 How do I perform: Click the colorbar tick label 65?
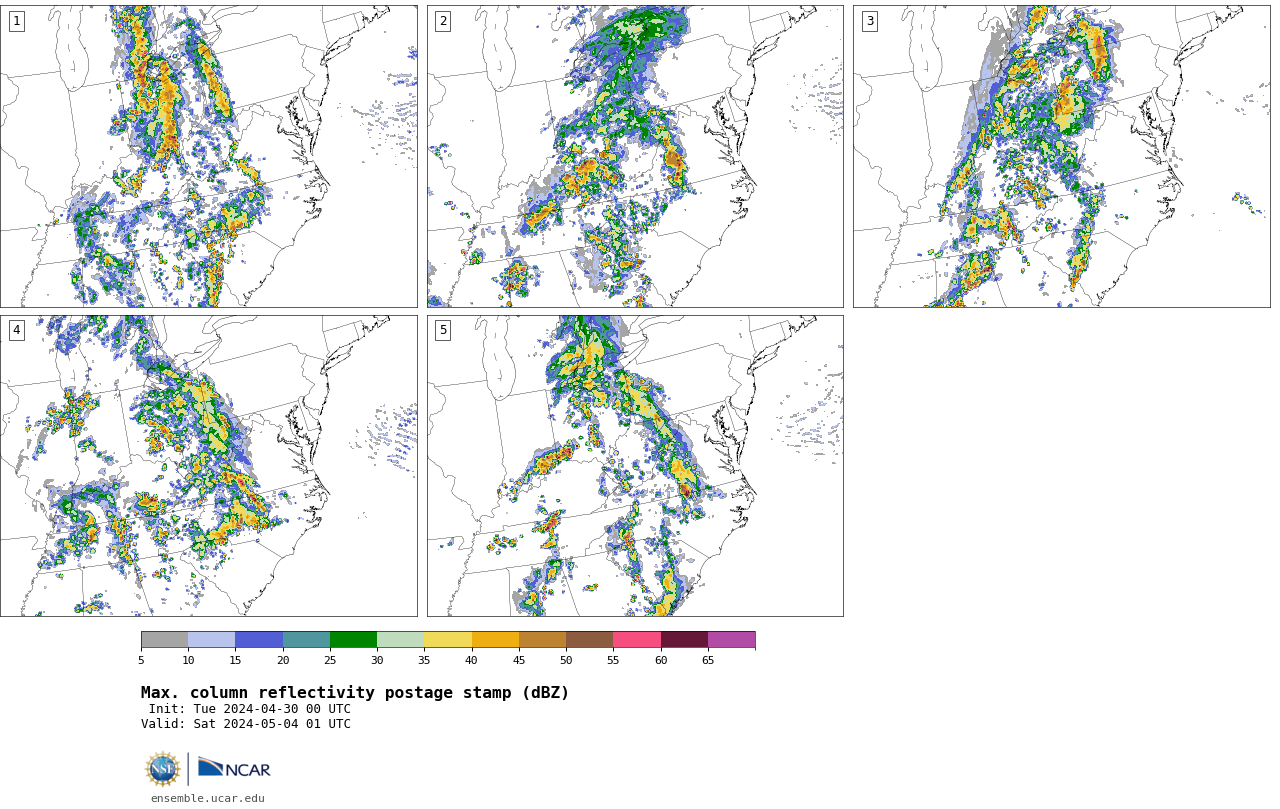[x=708, y=660]
